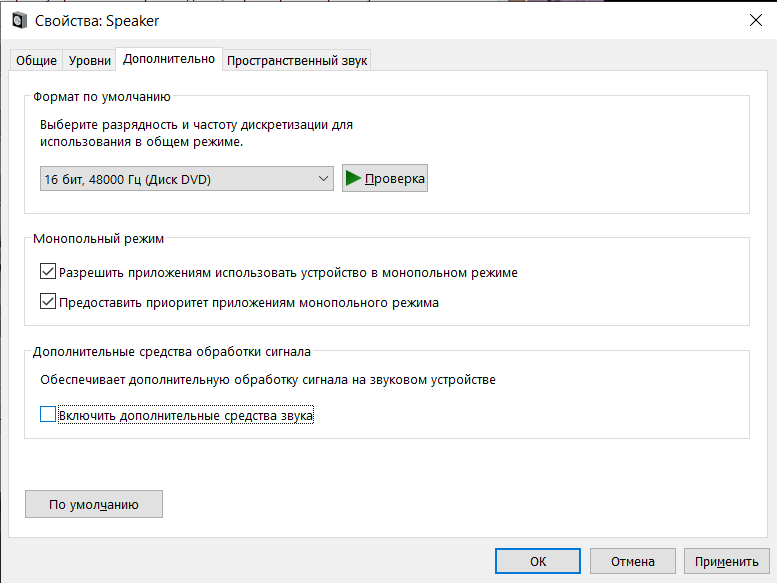Click the Выберите разрядность и частоту text
Image resolution: width=777 pixels, height=583 pixels.
196,133
